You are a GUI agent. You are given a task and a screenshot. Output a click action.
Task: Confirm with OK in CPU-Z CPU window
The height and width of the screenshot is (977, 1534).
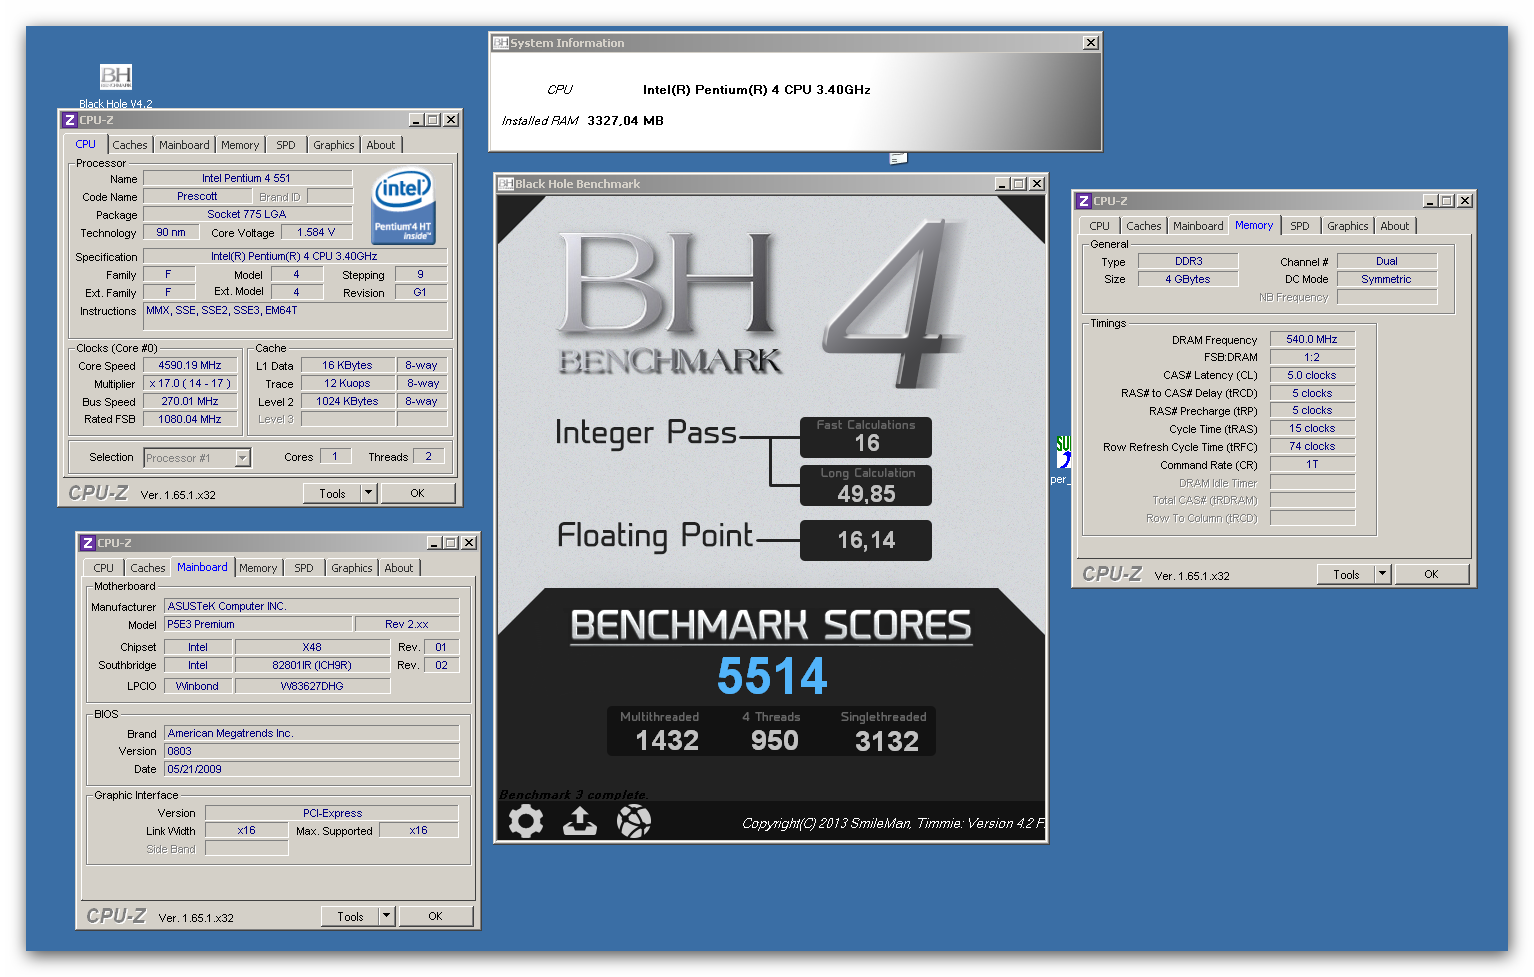coord(417,493)
